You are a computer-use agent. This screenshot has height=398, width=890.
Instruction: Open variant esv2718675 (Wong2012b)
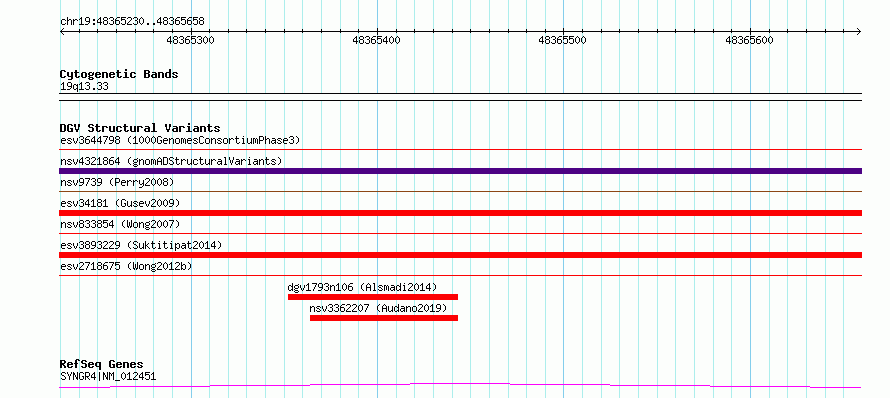click(x=125, y=266)
